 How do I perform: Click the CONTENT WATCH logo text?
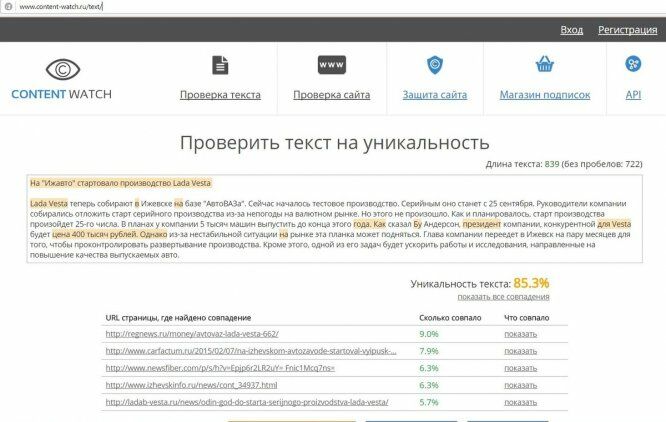coord(62,94)
